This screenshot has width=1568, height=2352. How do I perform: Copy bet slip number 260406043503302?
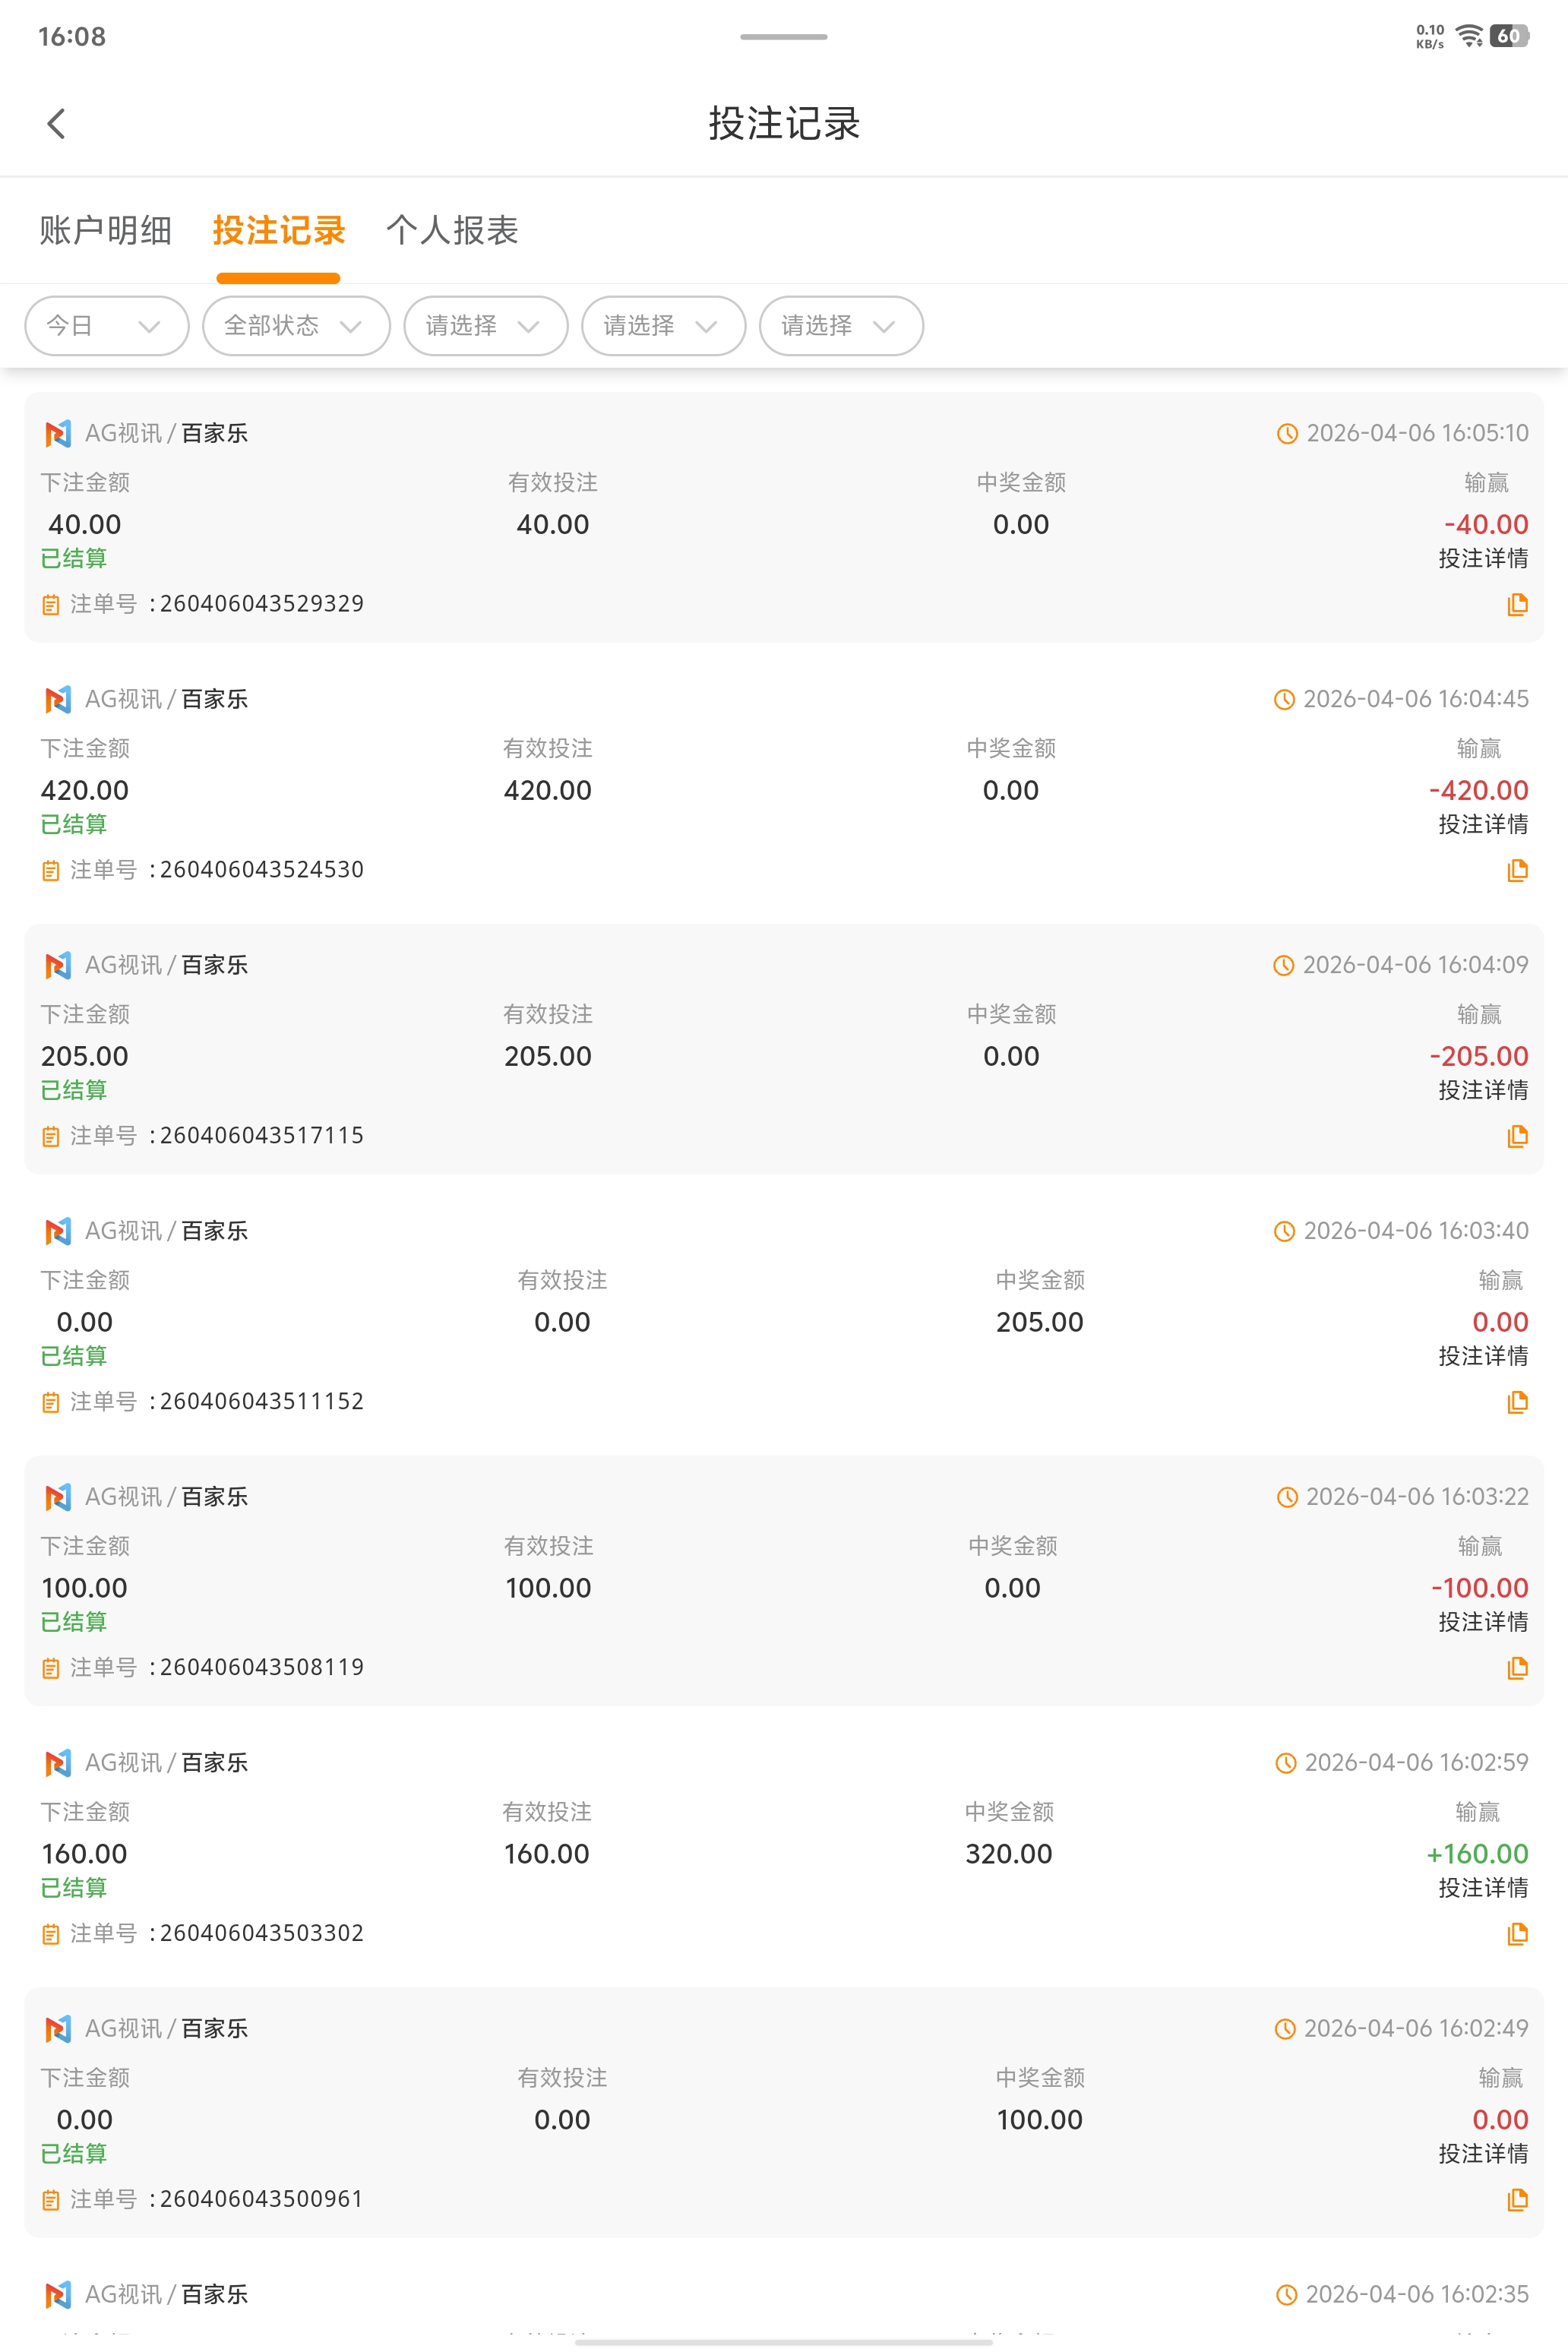(x=1516, y=1934)
